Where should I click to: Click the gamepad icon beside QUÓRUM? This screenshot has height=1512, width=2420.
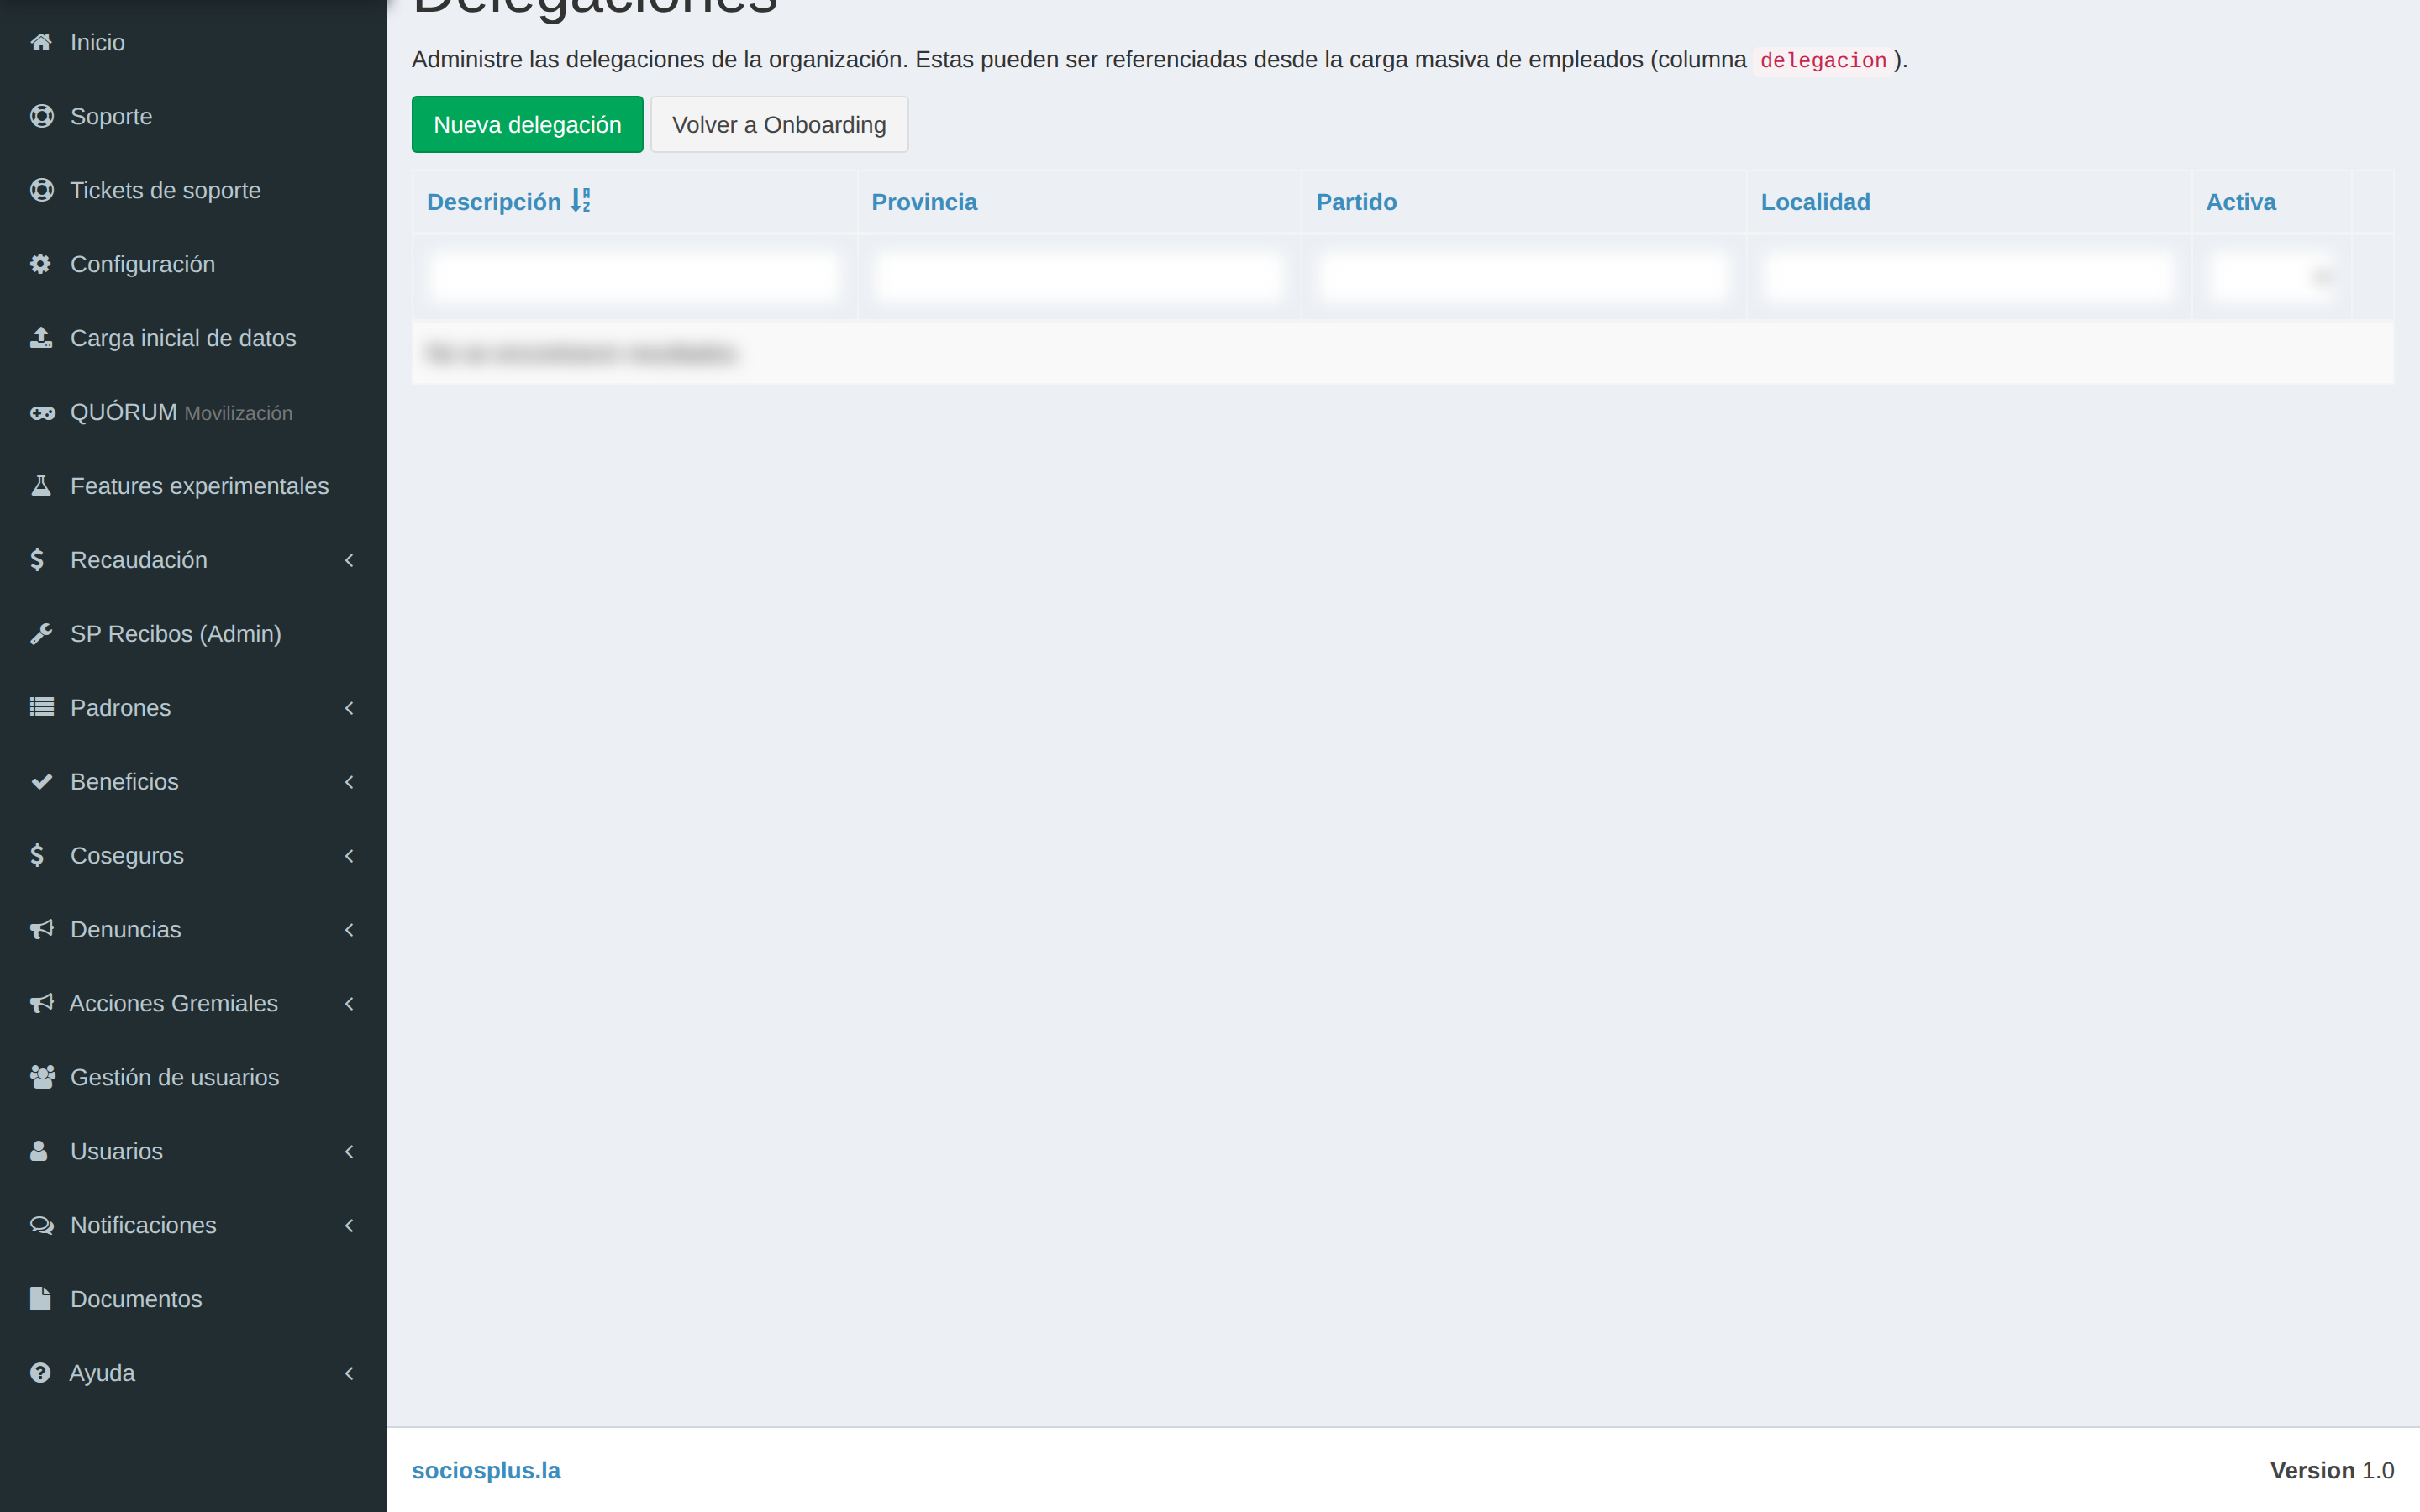point(42,412)
